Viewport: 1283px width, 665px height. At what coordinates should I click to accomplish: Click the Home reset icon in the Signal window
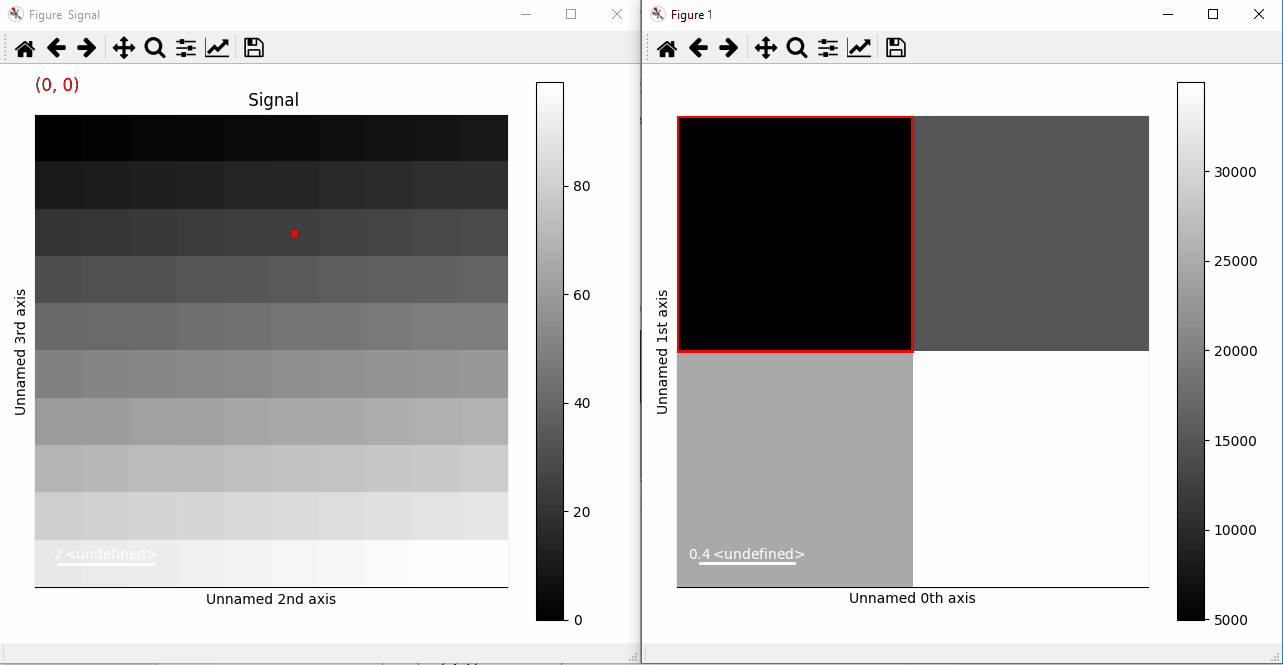pyautogui.click(x=25, y=48)
